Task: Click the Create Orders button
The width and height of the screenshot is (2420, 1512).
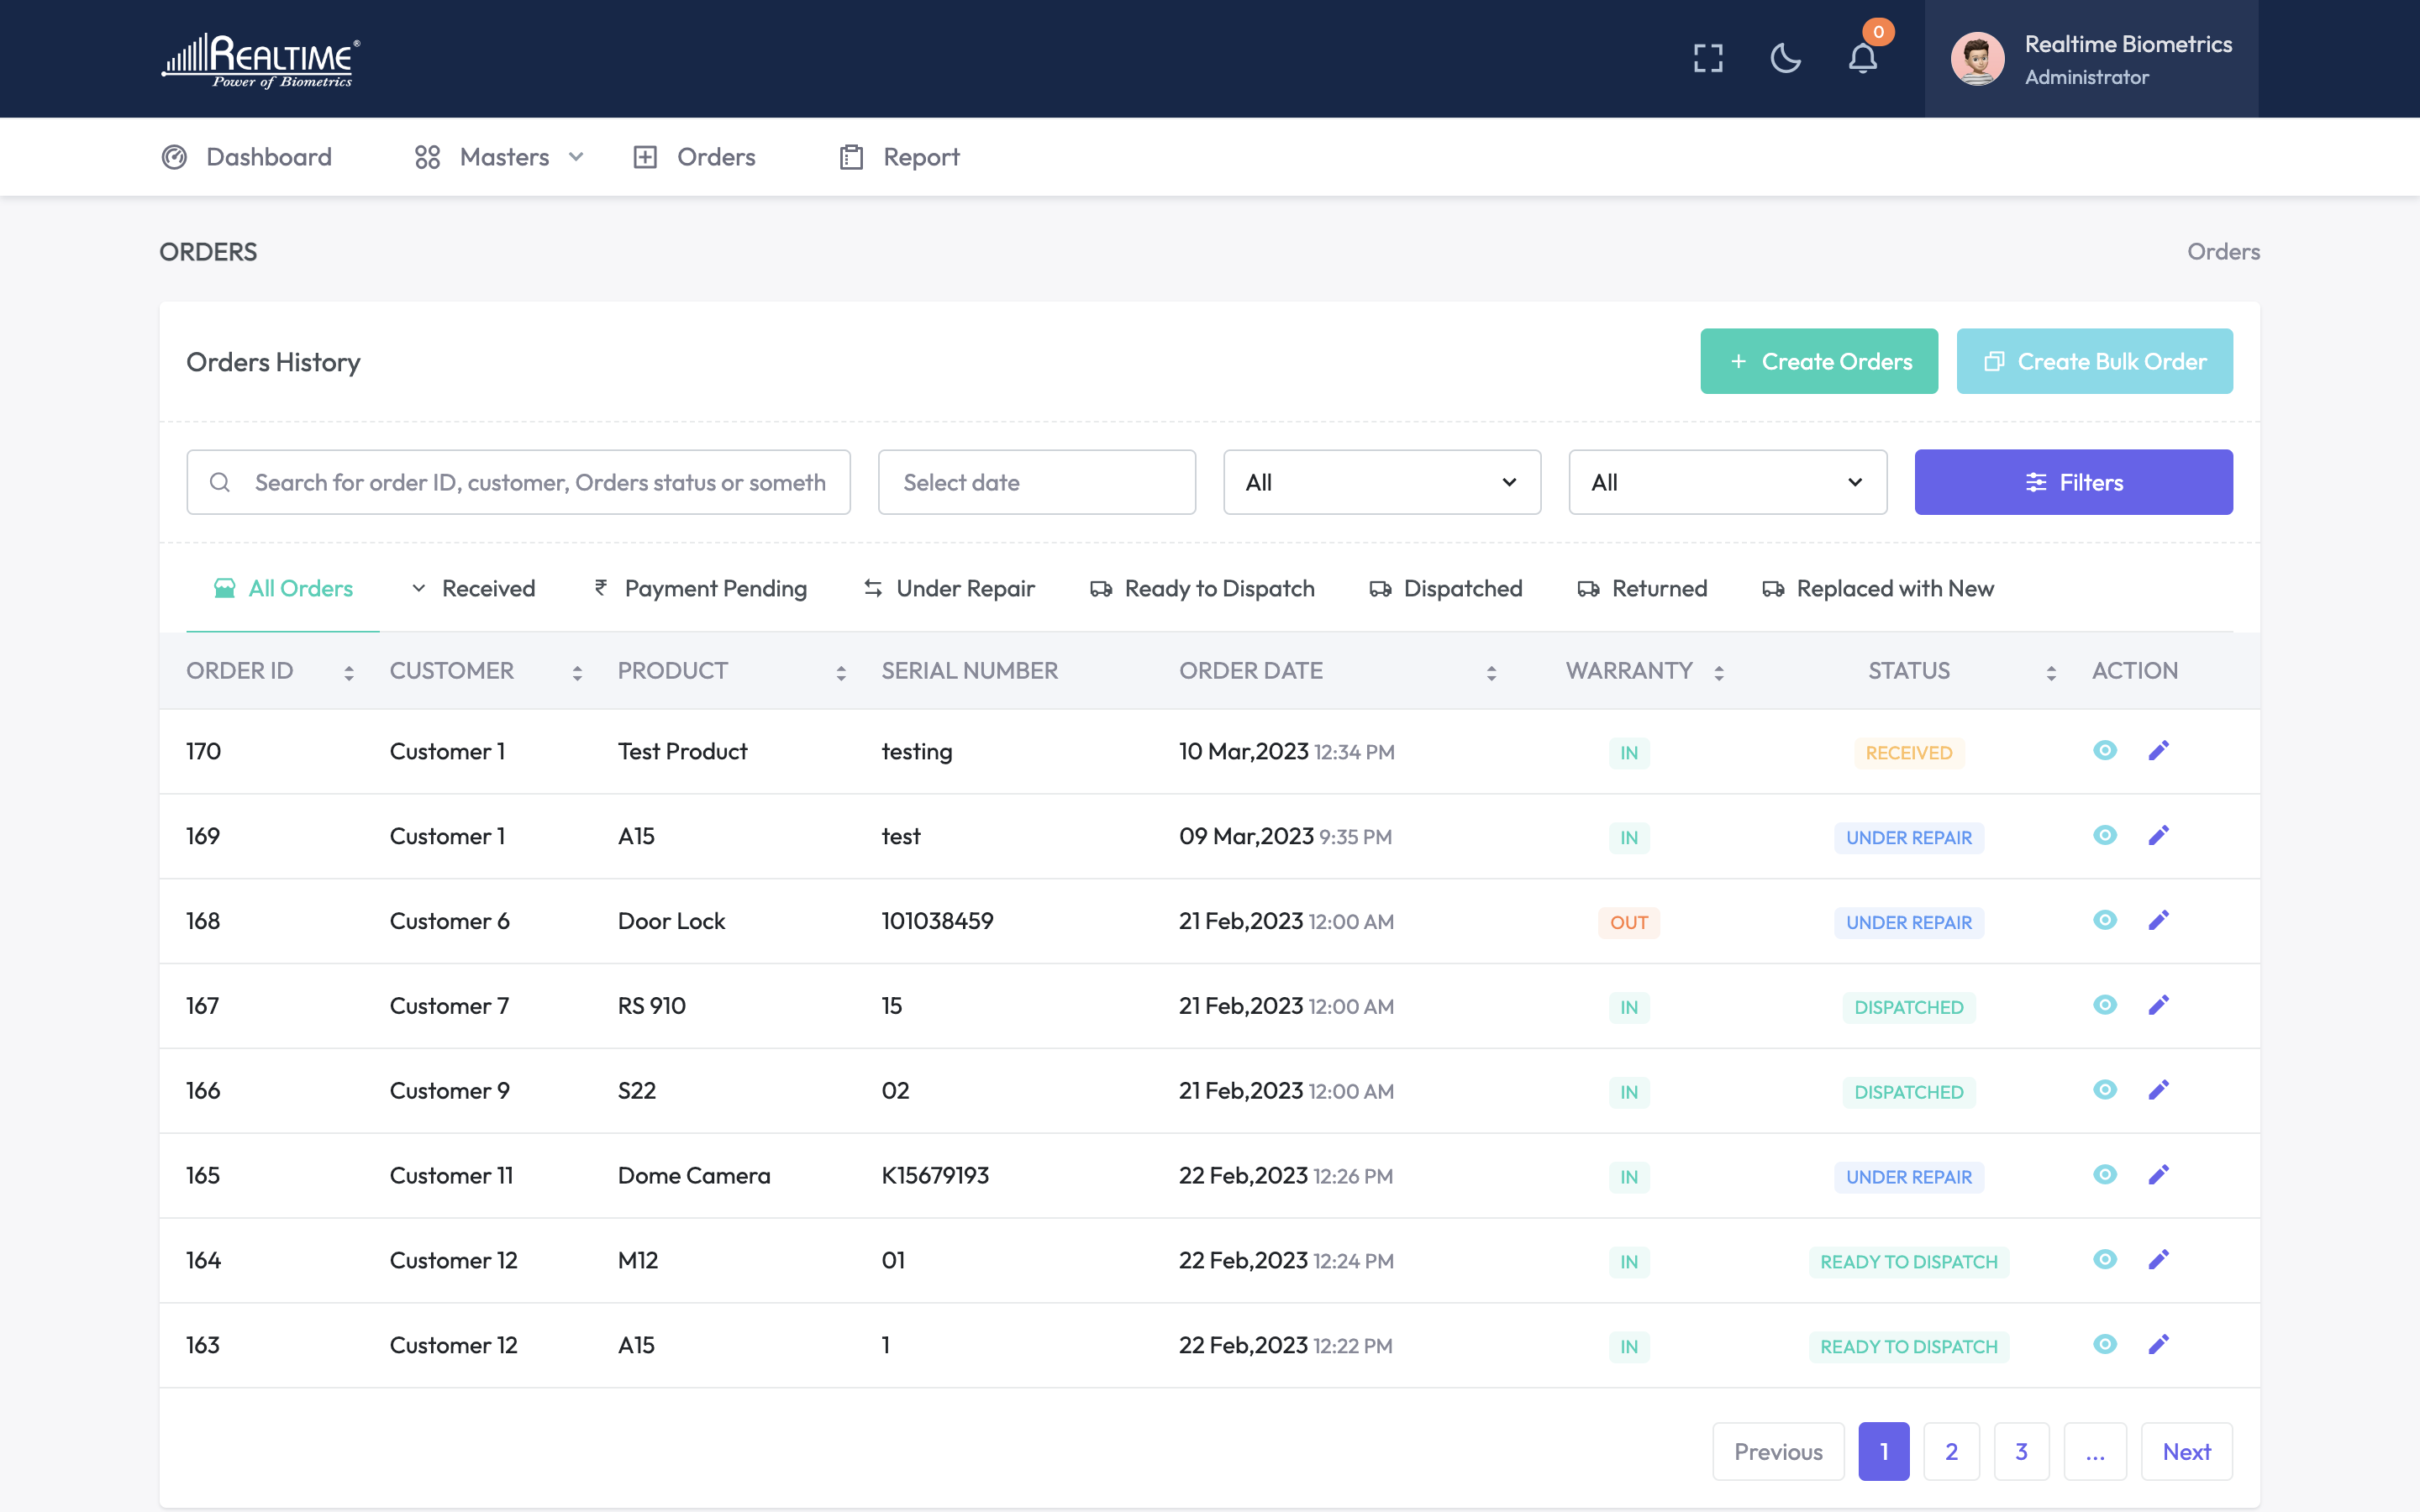Action: (1818, 361)
